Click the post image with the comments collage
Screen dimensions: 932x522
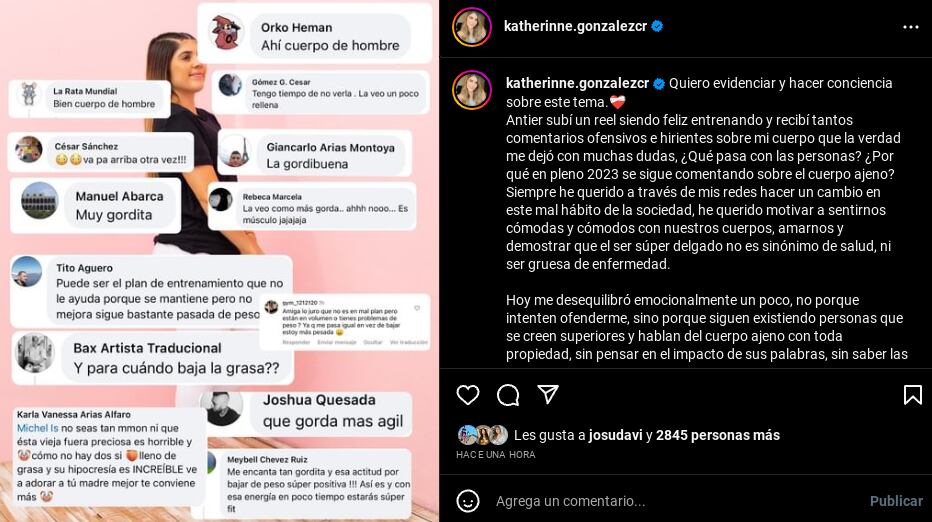tap(219, 261)
